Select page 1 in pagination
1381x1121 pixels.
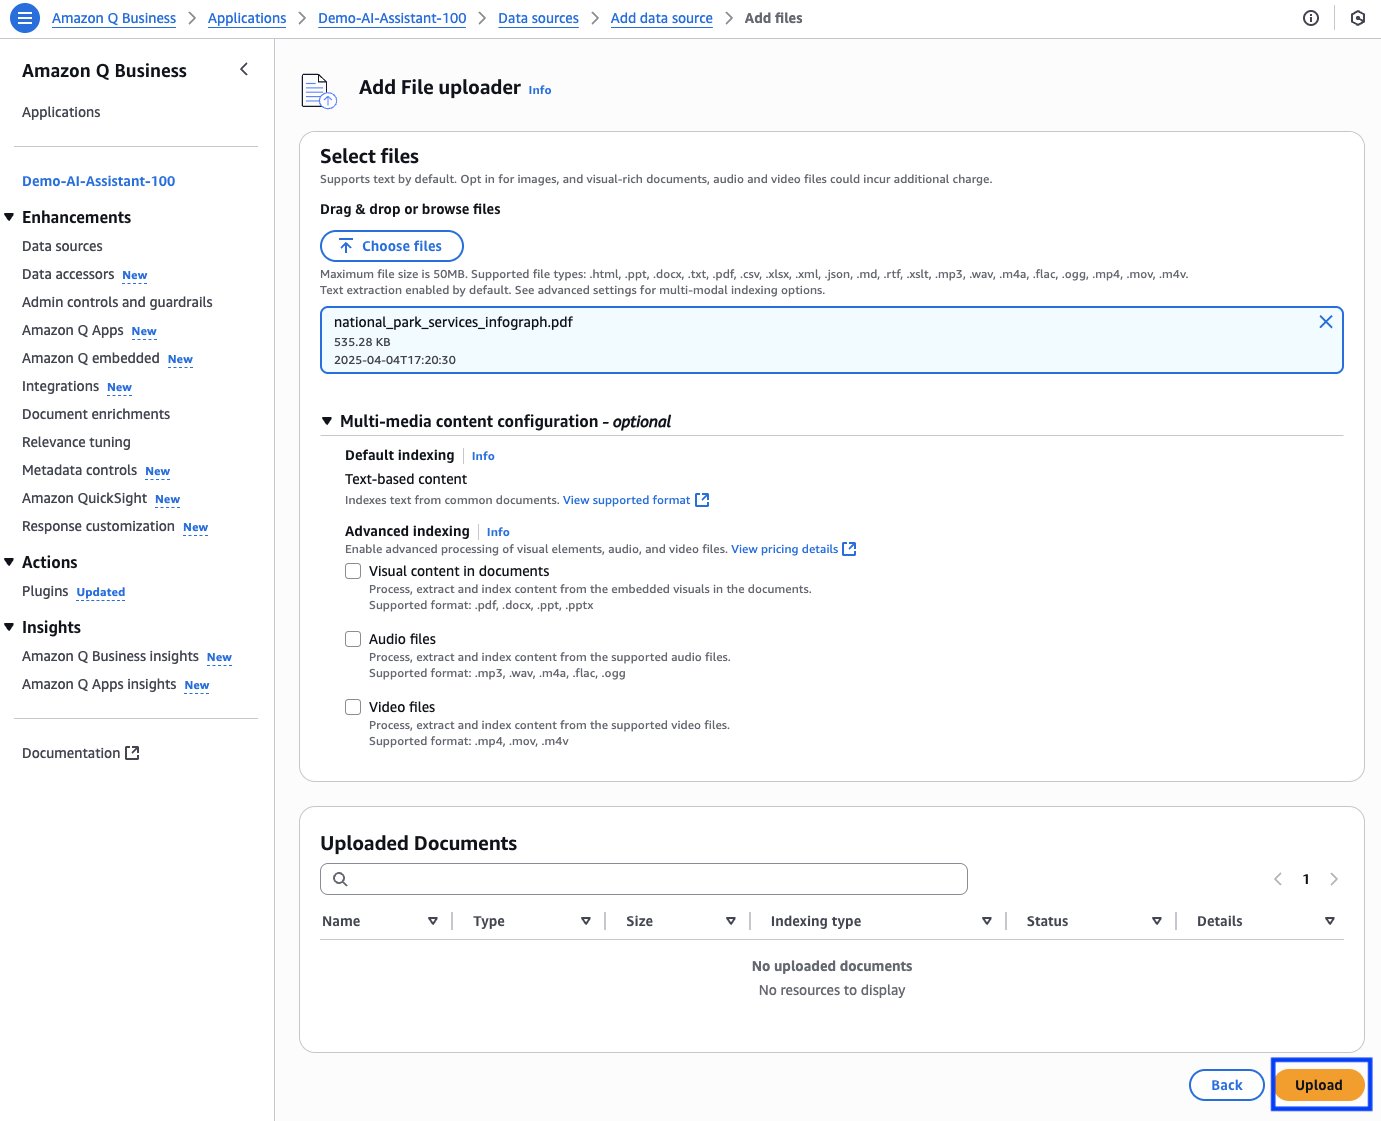pyautogui.click(x=1306, y=879)
